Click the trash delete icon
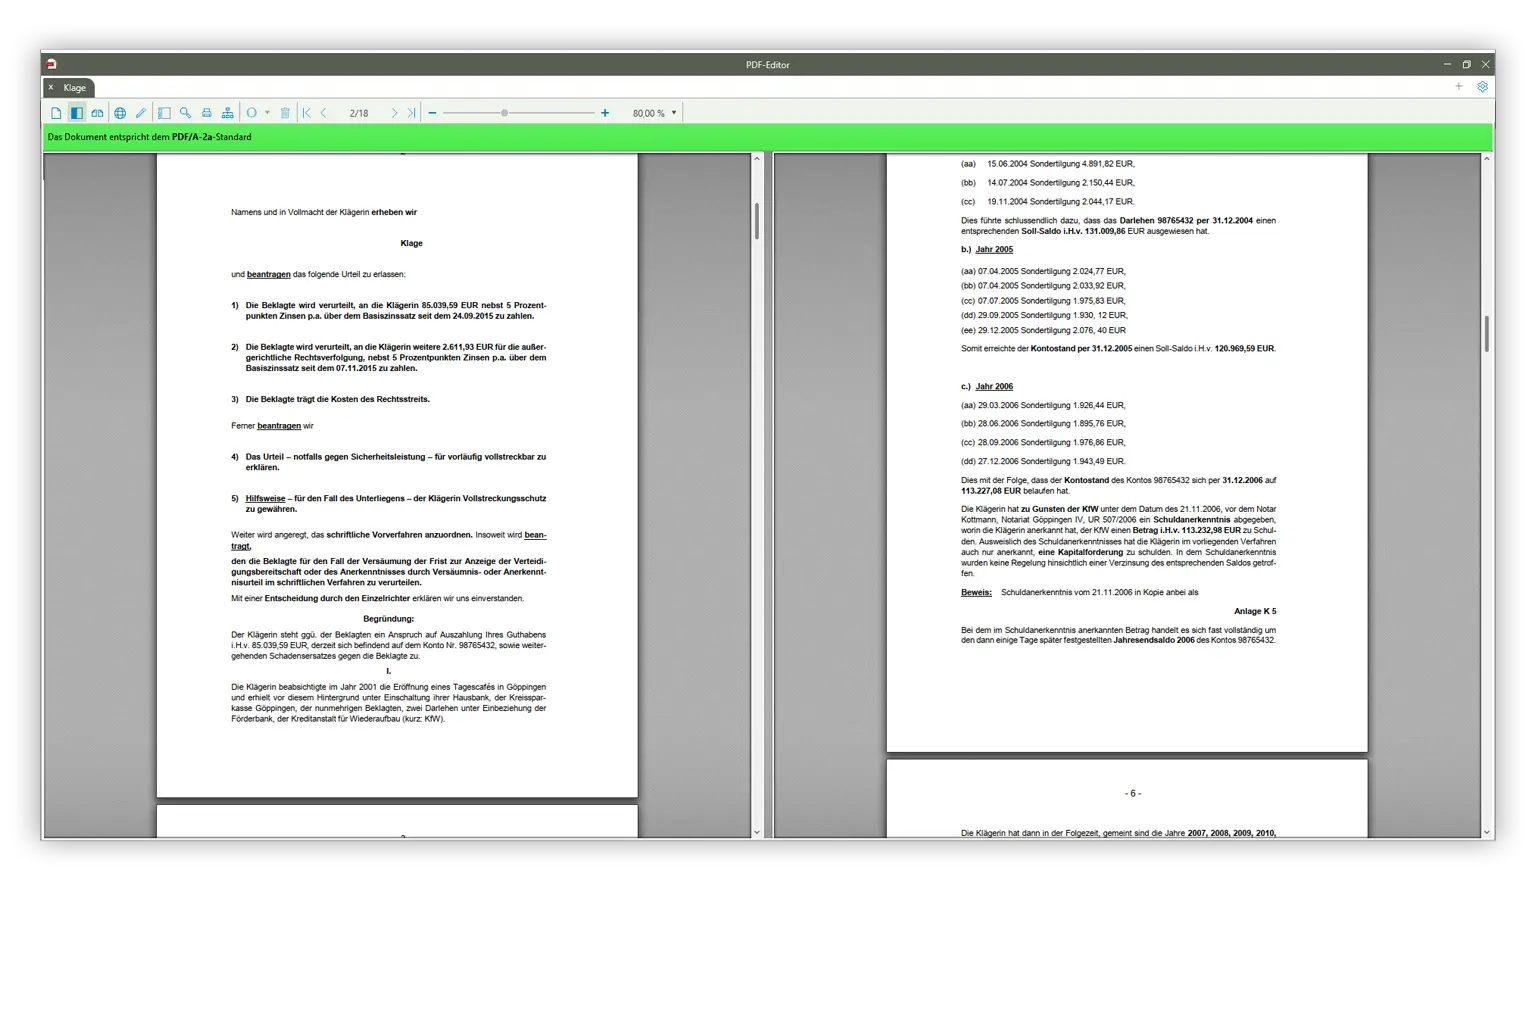The image size is (1536, 1024). 285,113
